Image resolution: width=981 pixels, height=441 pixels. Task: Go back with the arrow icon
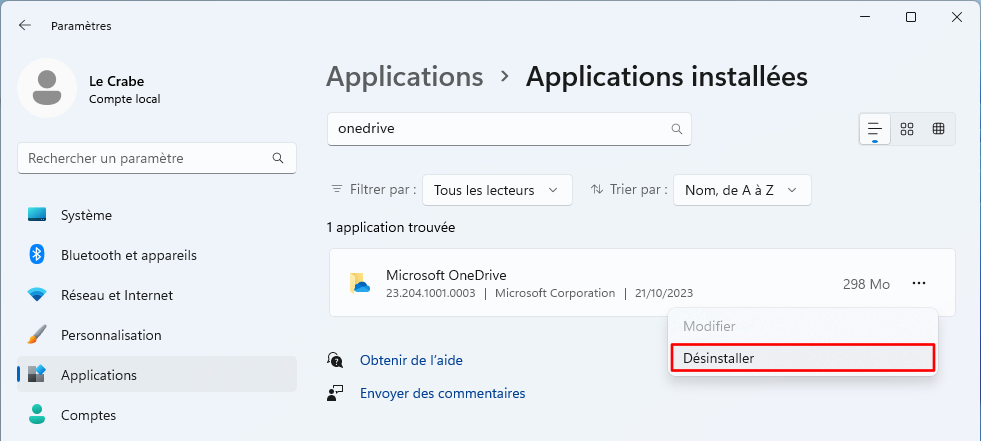point(24,26)
